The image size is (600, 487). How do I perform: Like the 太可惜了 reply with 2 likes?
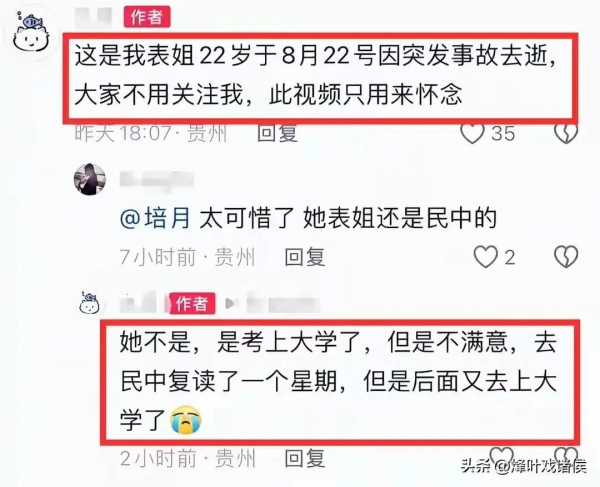click(485, 257)
